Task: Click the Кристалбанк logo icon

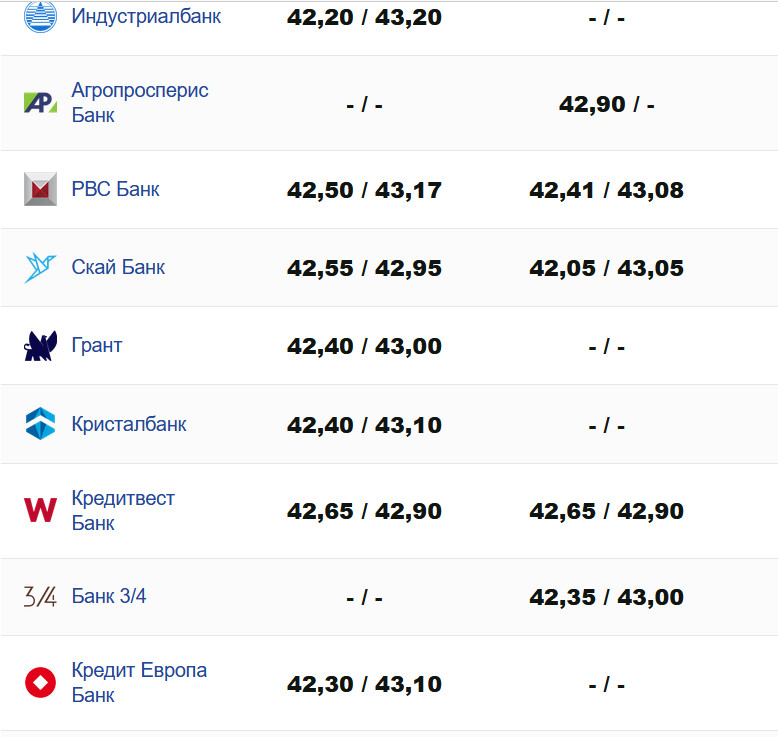Action: point(40,424)
